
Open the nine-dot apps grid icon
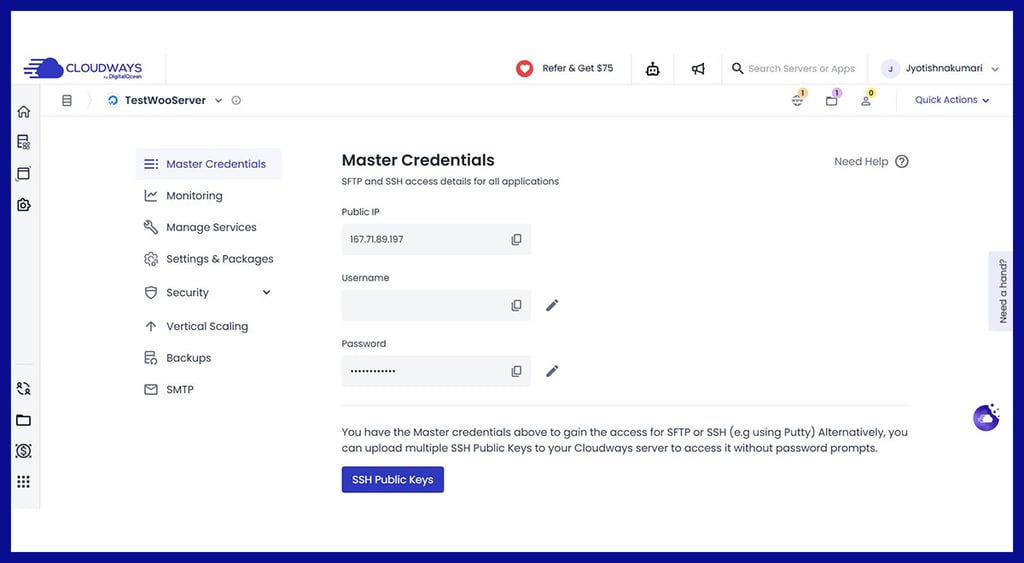coord(24,482)
